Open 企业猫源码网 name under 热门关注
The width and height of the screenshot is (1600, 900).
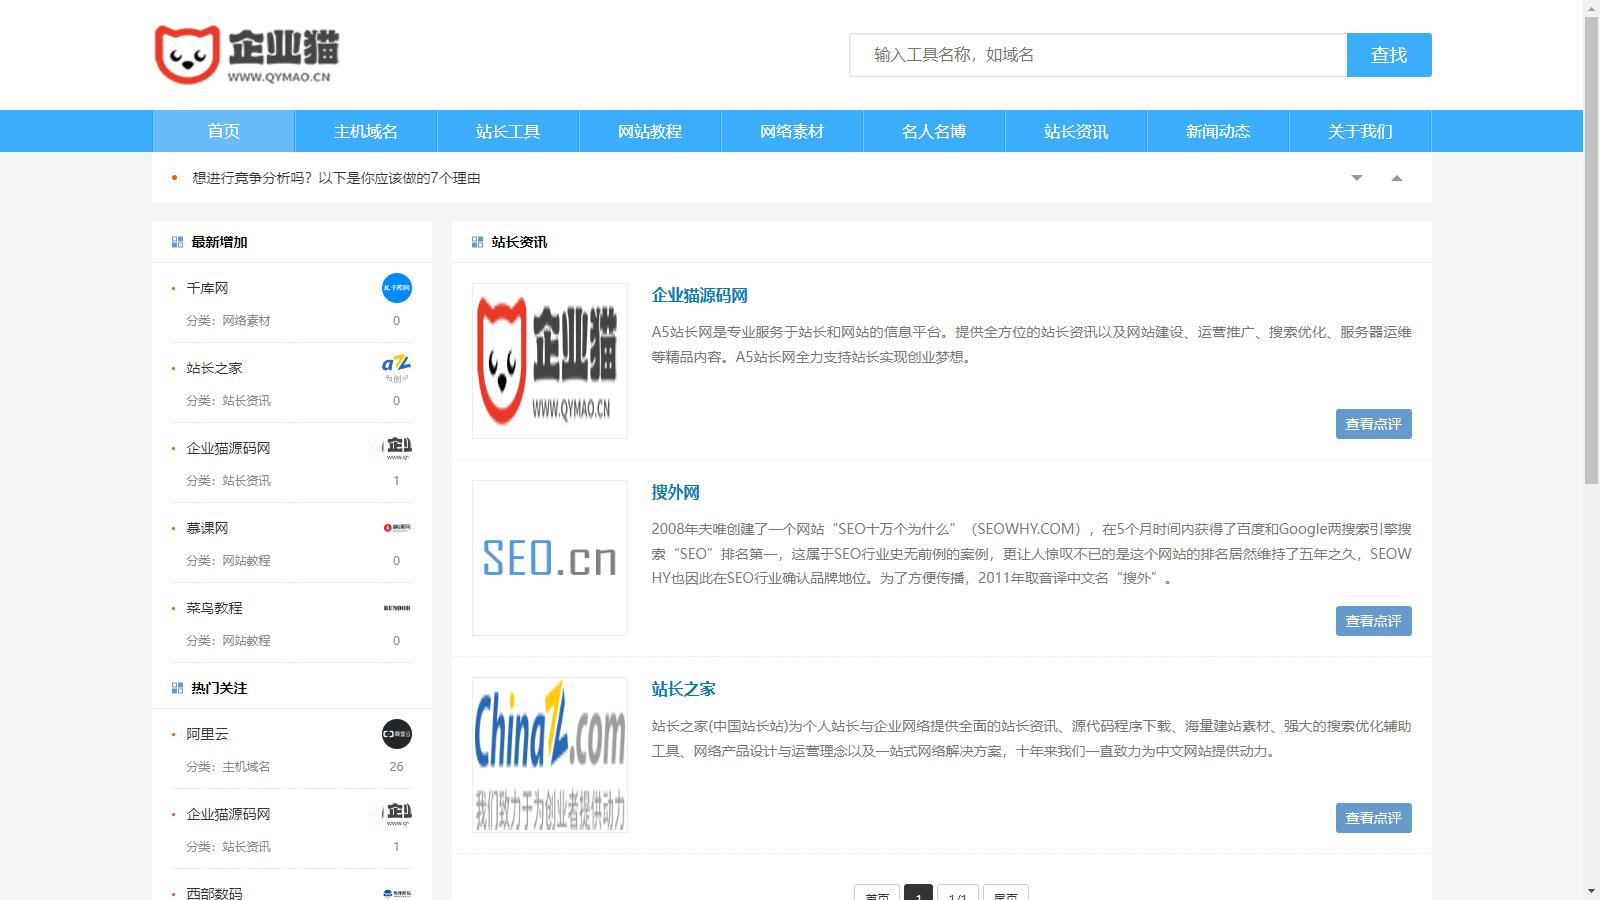click(228, 814)
